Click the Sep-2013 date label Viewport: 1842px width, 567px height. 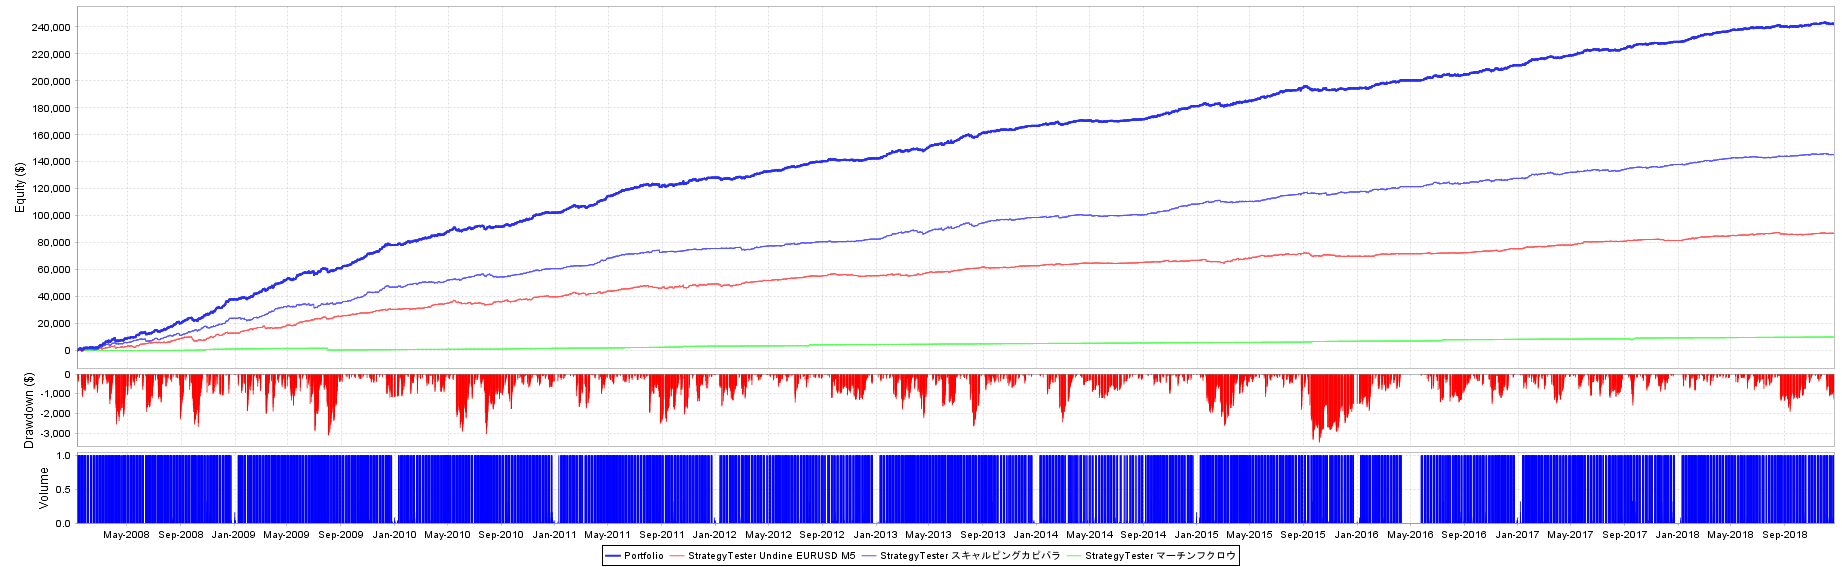[983, 534]
